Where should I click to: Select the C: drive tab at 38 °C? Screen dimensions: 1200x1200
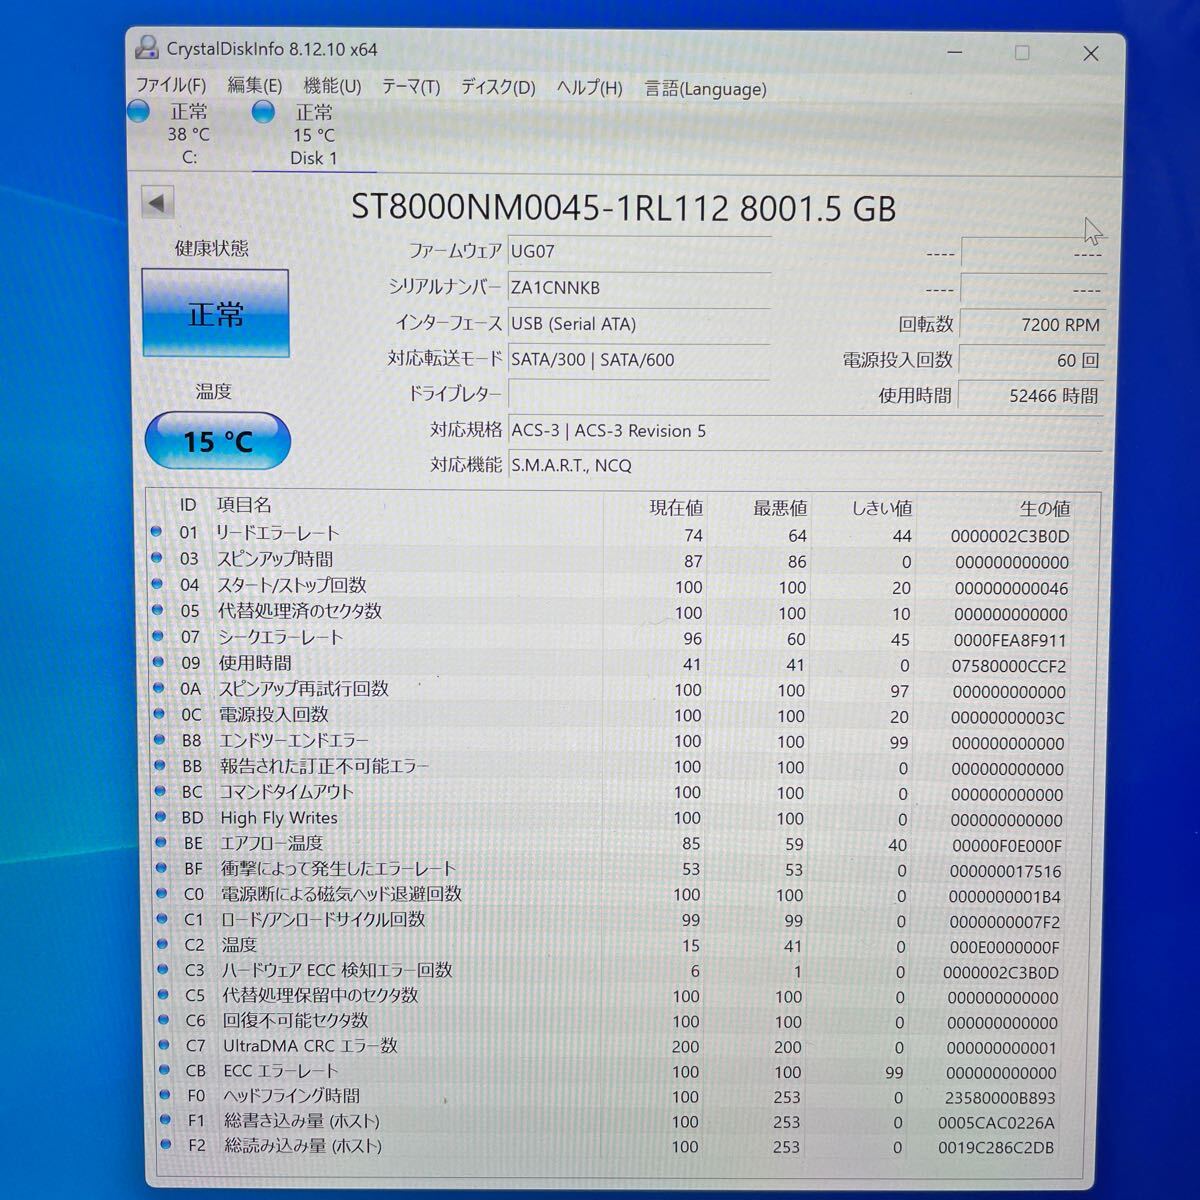pos(188,134)
